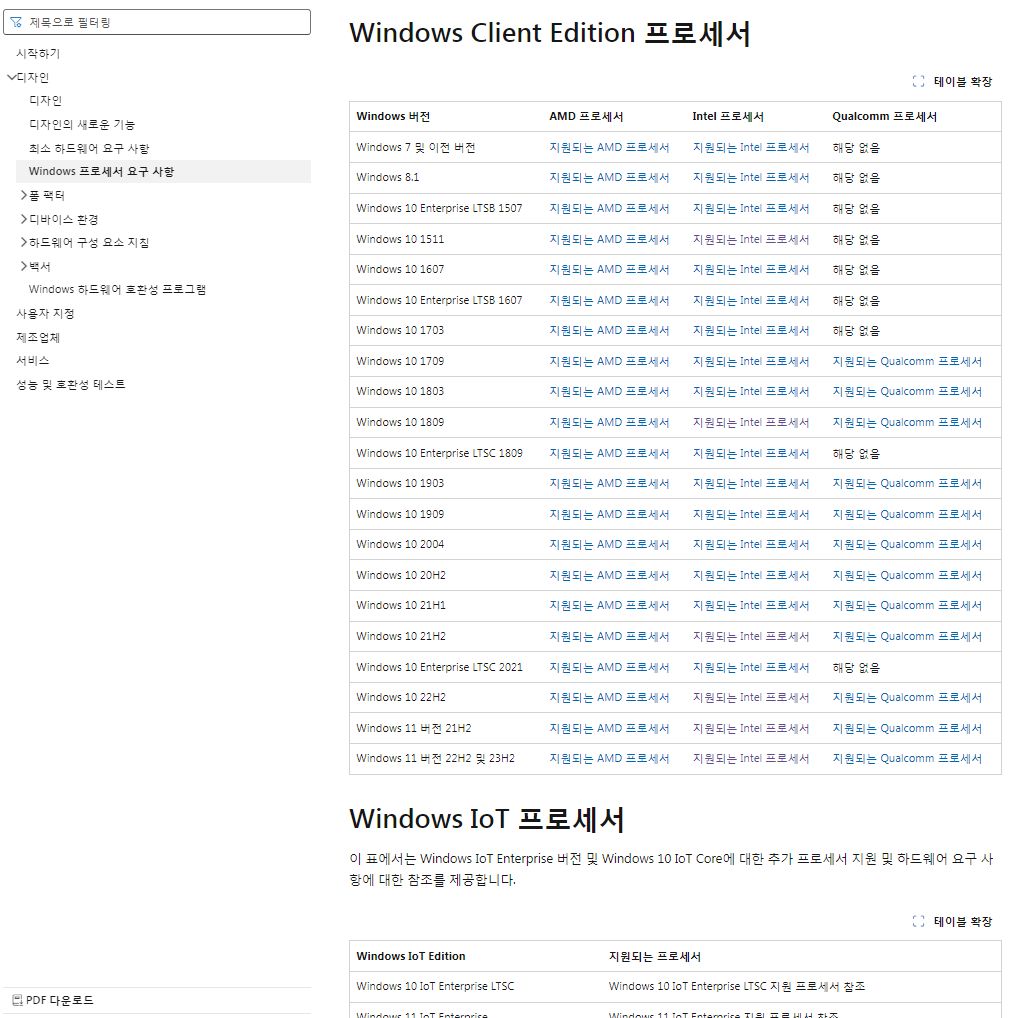Screen dimensions: 1009x1018
Task: Open AMD link for Windows 10 Enterprise LTSB 1507
Action: click(609, 208)
